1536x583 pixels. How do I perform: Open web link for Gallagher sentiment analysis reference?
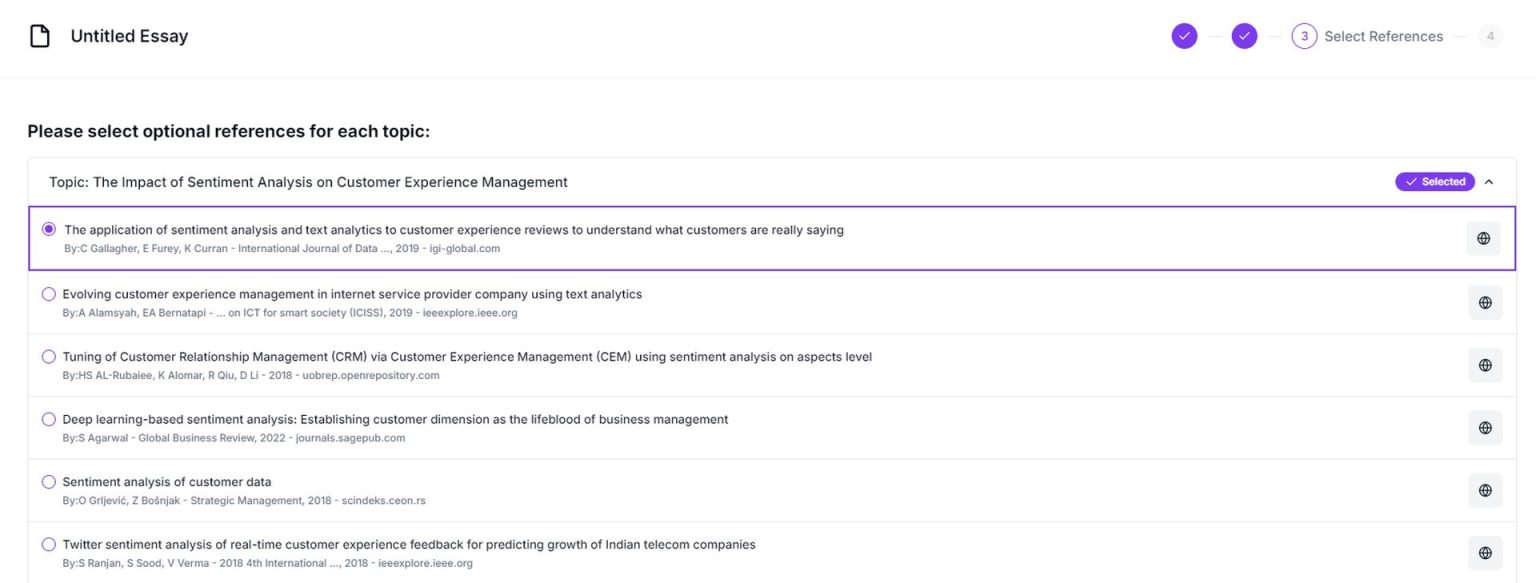point(1483,239)
